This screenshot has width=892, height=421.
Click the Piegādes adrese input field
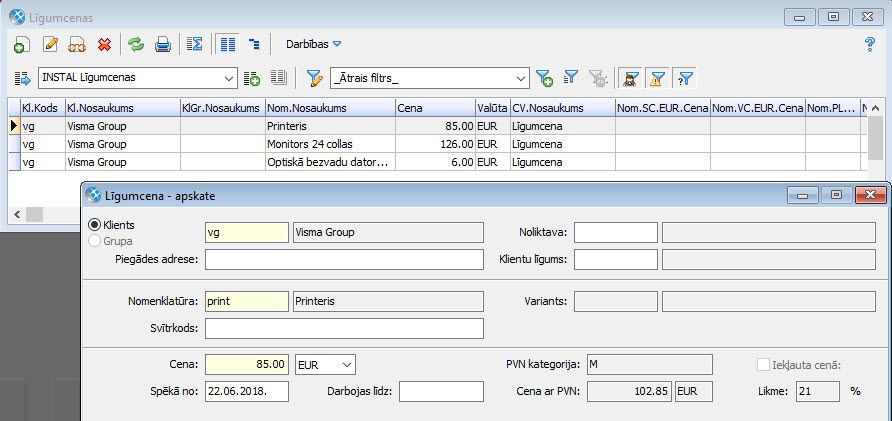click(x=344, y=260)
